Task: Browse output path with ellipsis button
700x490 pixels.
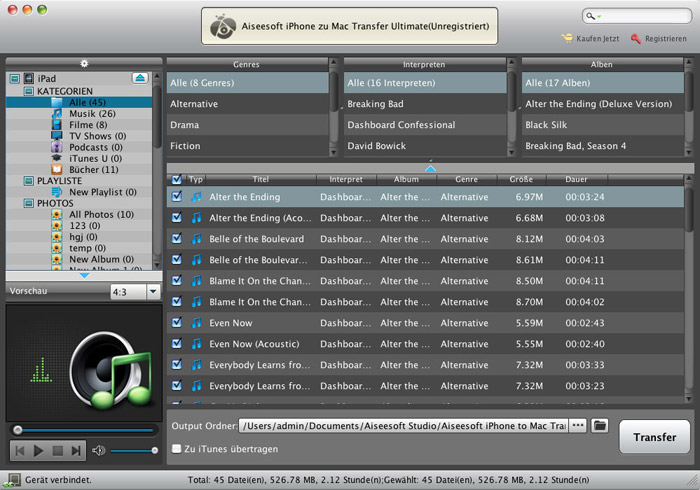Action: tap(578, 425)
